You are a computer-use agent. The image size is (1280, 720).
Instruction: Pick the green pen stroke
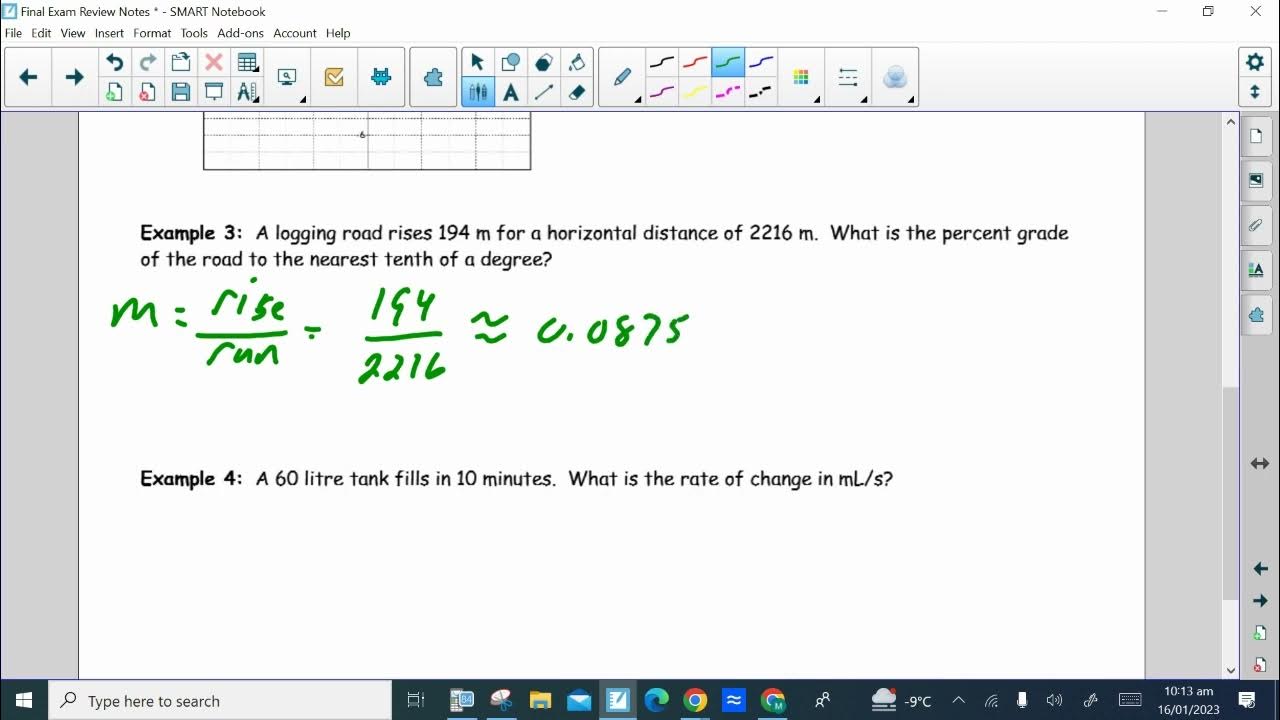(x=728, y=63)
